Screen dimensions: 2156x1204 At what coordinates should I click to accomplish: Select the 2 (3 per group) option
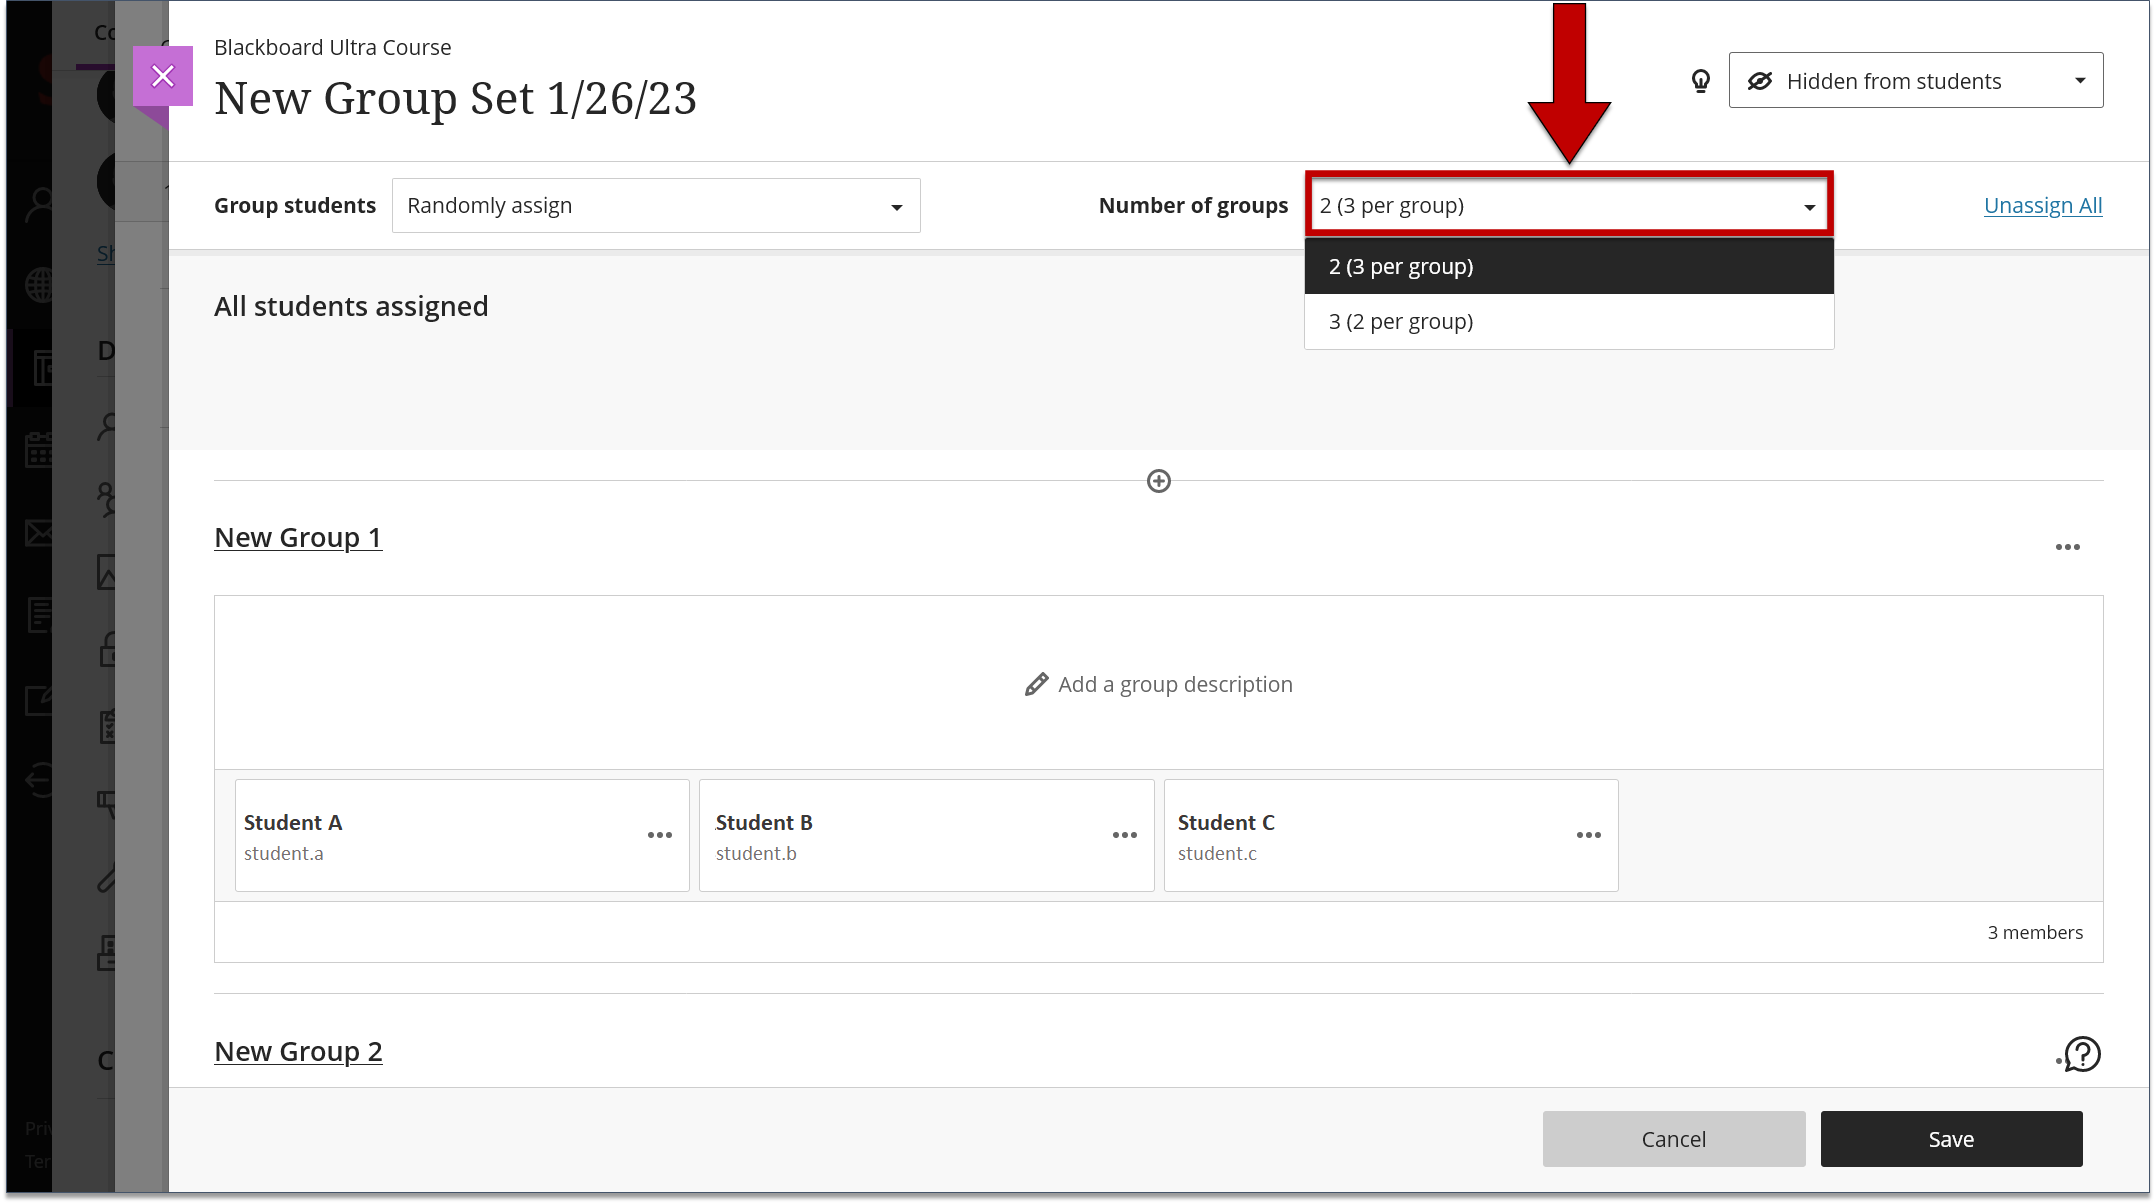pos(1400,266)
